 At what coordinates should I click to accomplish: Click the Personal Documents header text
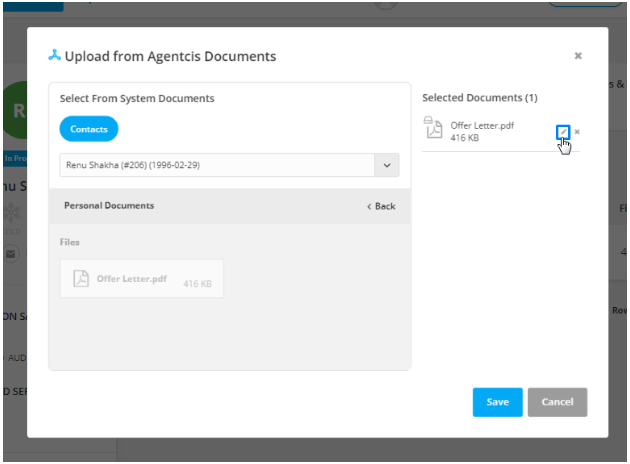109,205
